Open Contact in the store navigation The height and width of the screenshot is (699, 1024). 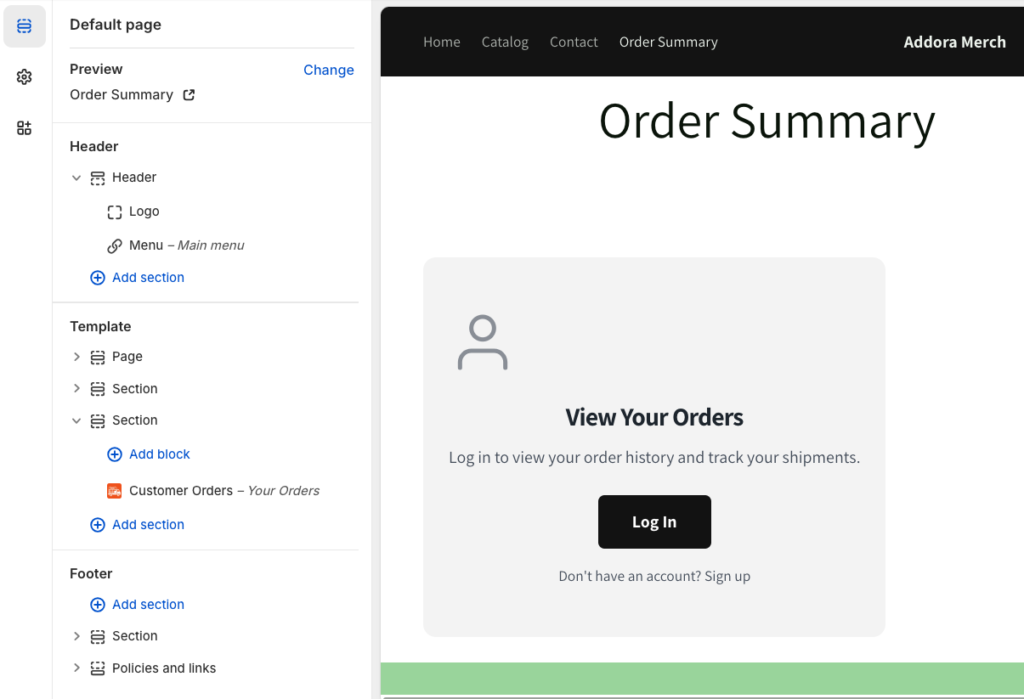574,42
